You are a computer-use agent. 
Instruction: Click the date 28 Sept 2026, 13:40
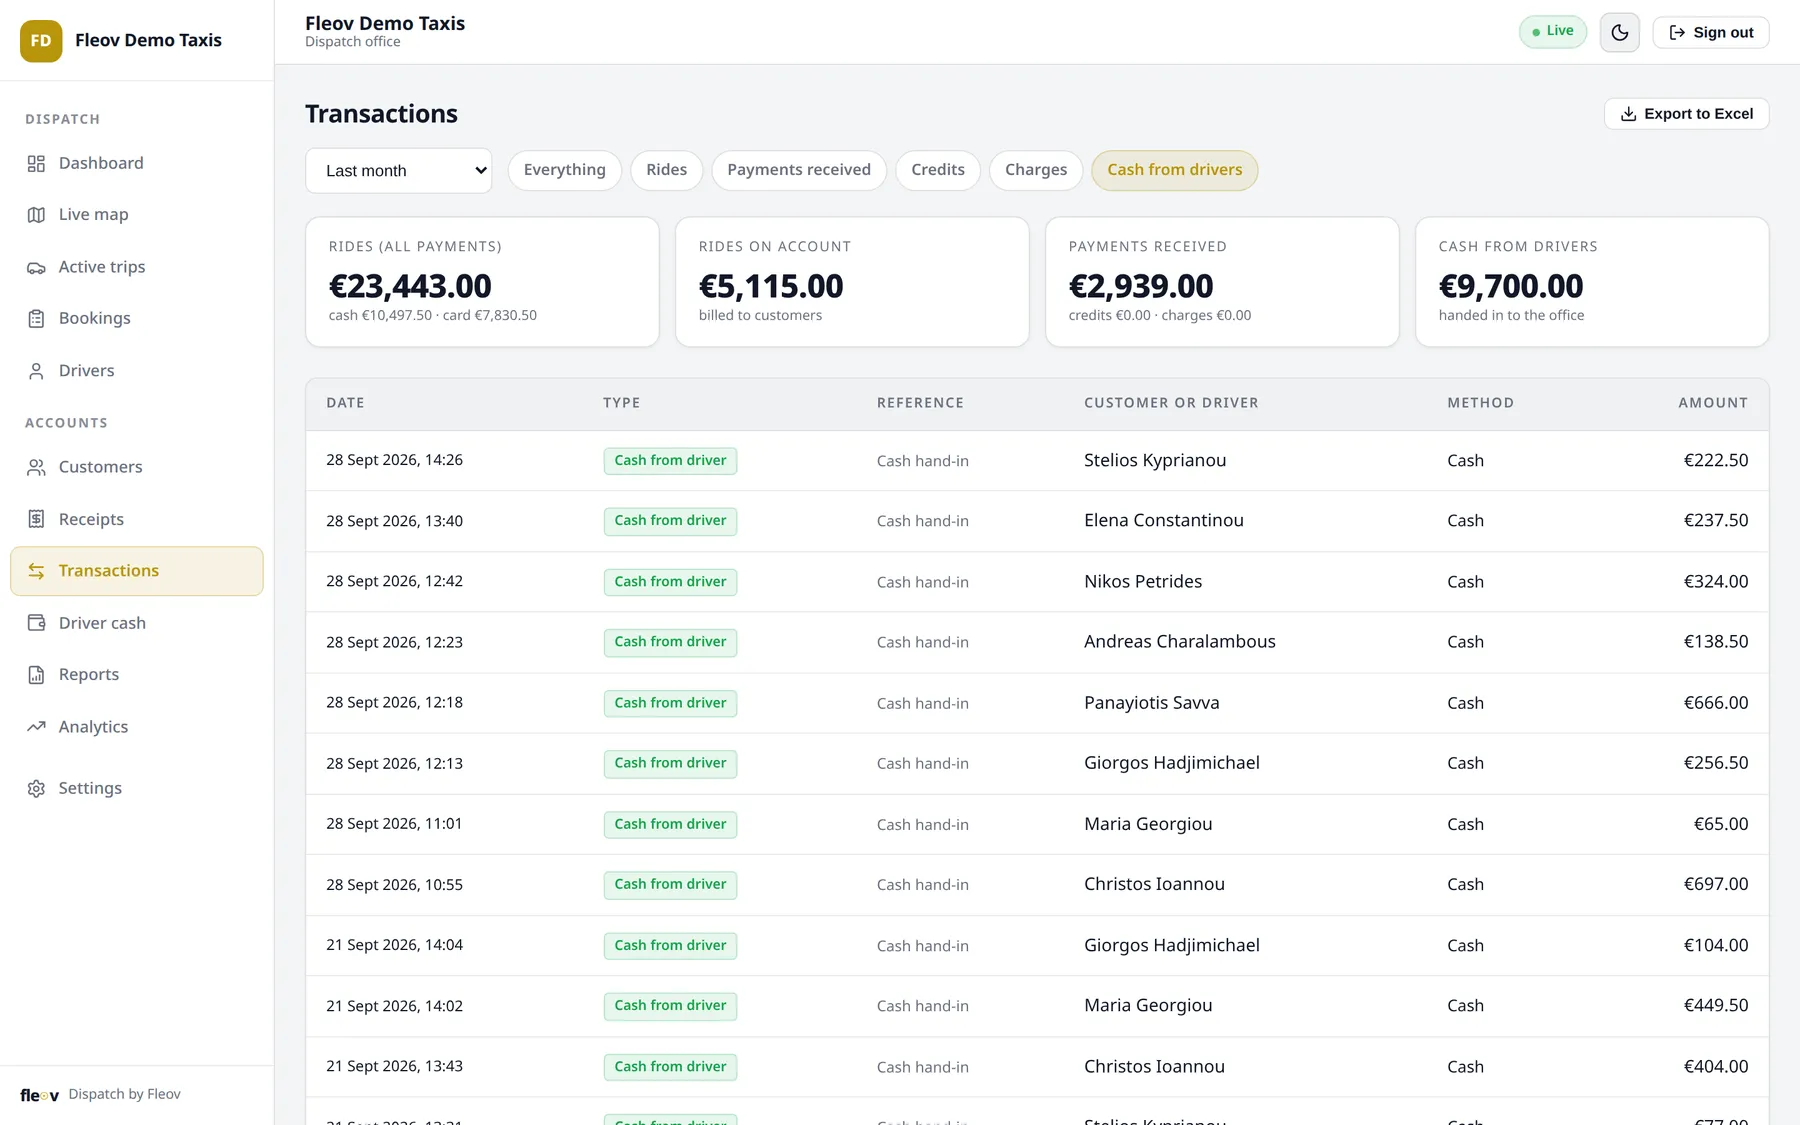pyautogui.click(x=394, y=521)
